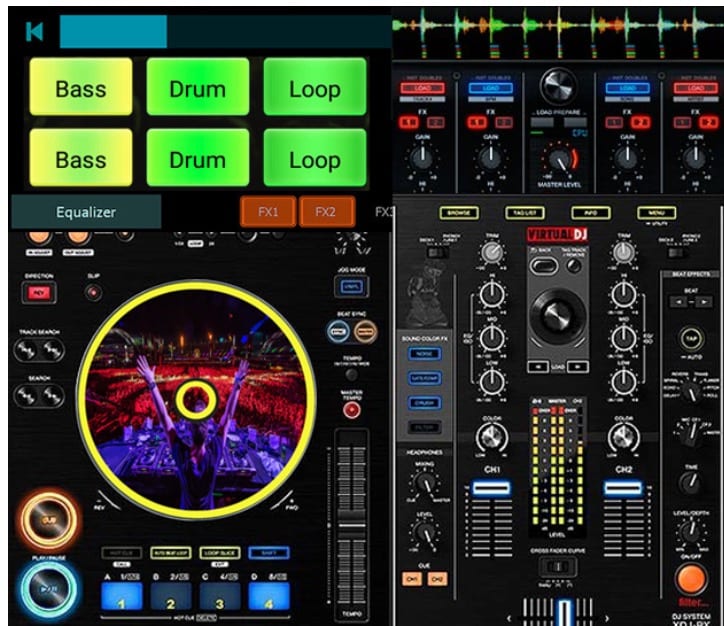Viewport: 724px width, 626px height.
Task: Click the glowing orange CUE button
Action: (x=48, y=520)
